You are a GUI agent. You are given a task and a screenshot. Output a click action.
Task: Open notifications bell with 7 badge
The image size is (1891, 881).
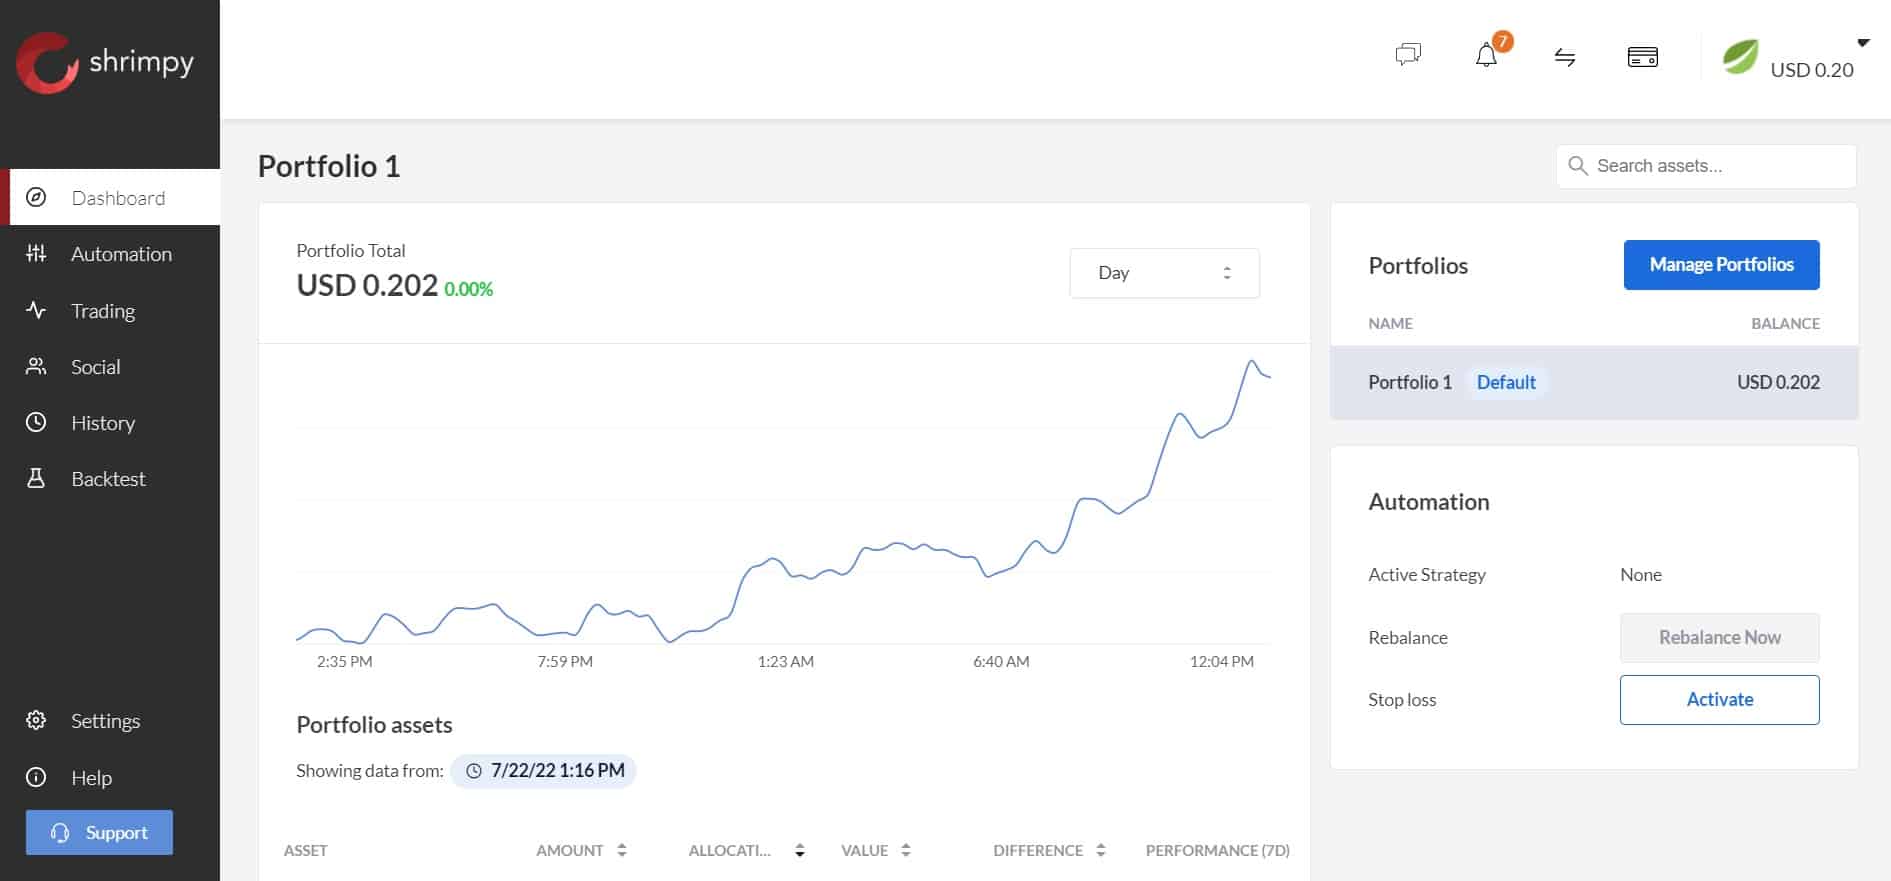coord(1487,54)
